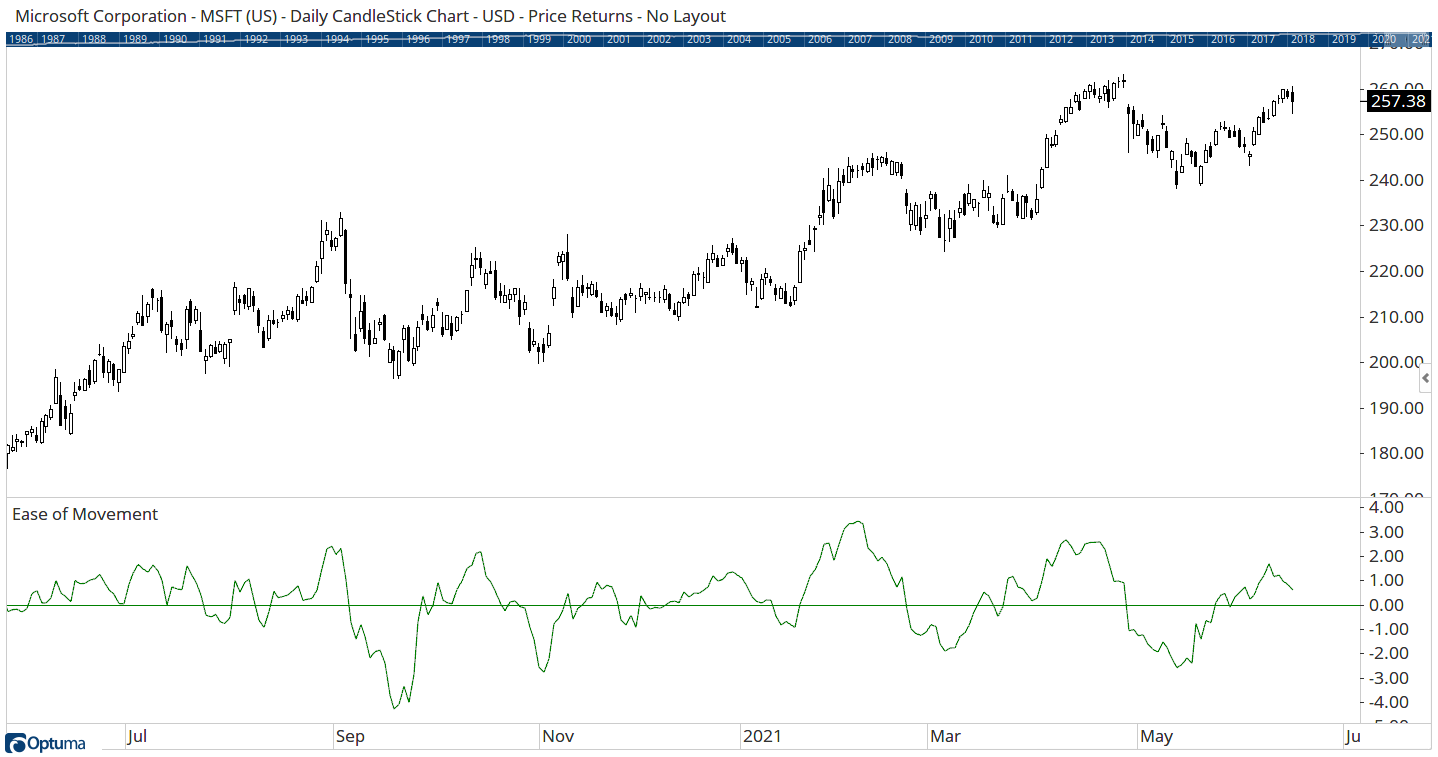Screen dimensions: 1438x757
Task: Click the Nov label on the date axis
Action: (558, 737)
